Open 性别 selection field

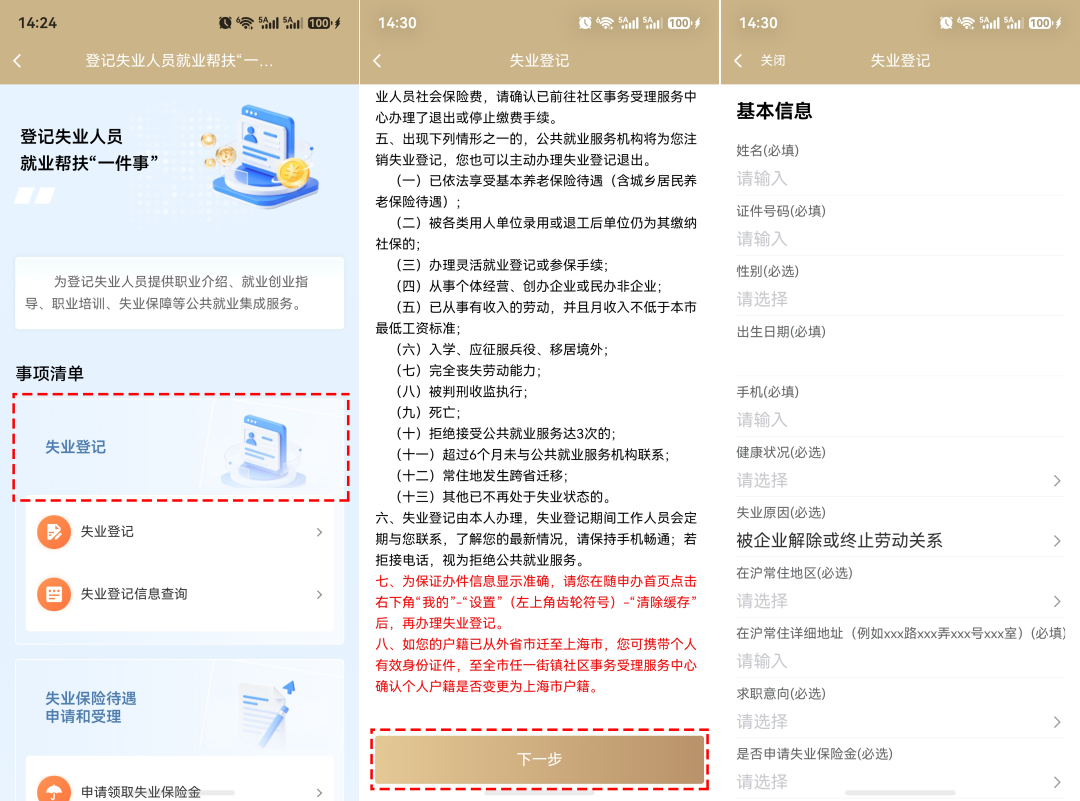(x=900, y=300)
